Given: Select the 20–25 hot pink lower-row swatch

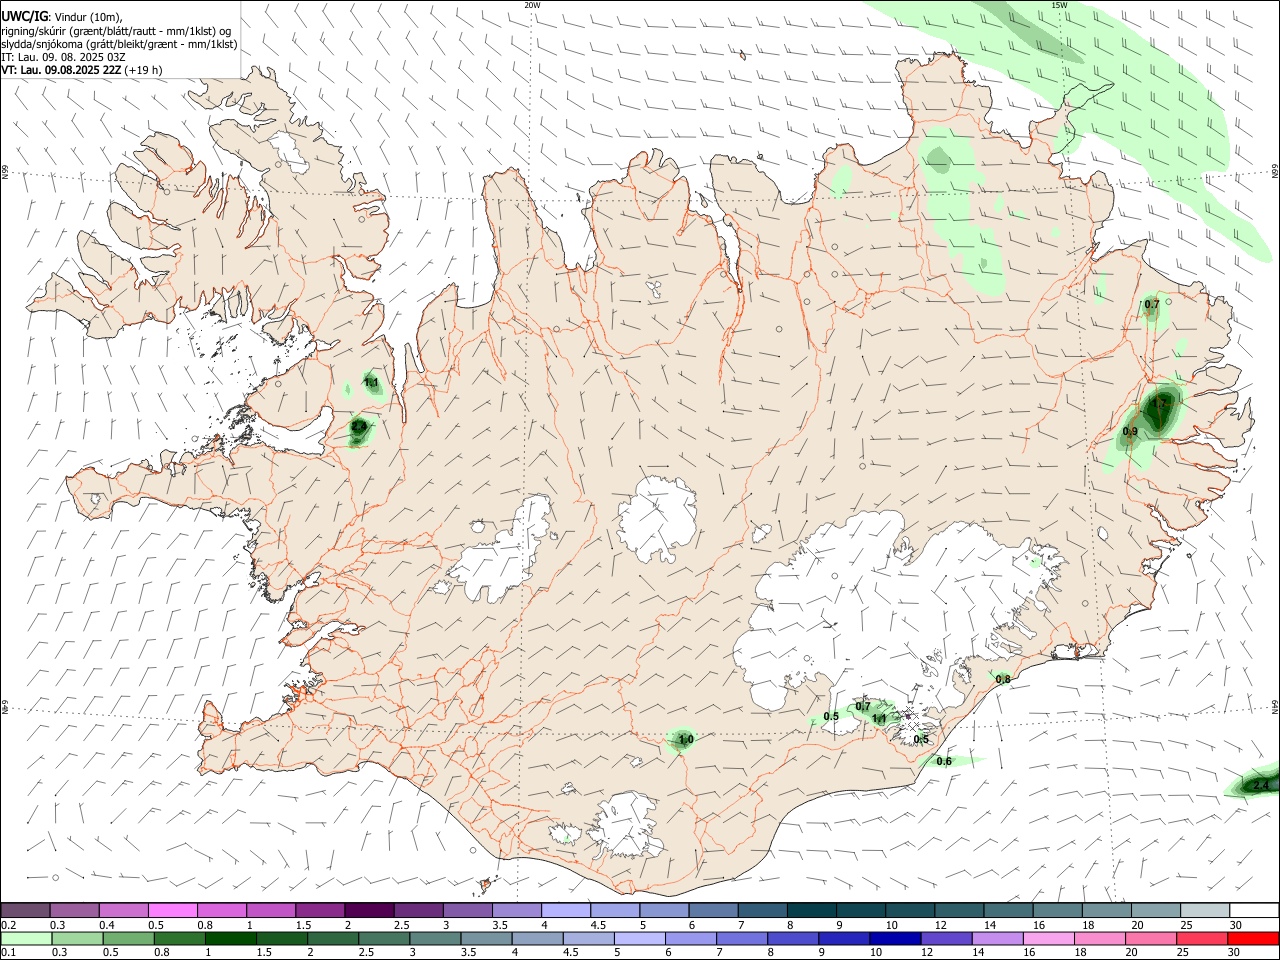Looking at the screenshot, I should point(1151,938).
